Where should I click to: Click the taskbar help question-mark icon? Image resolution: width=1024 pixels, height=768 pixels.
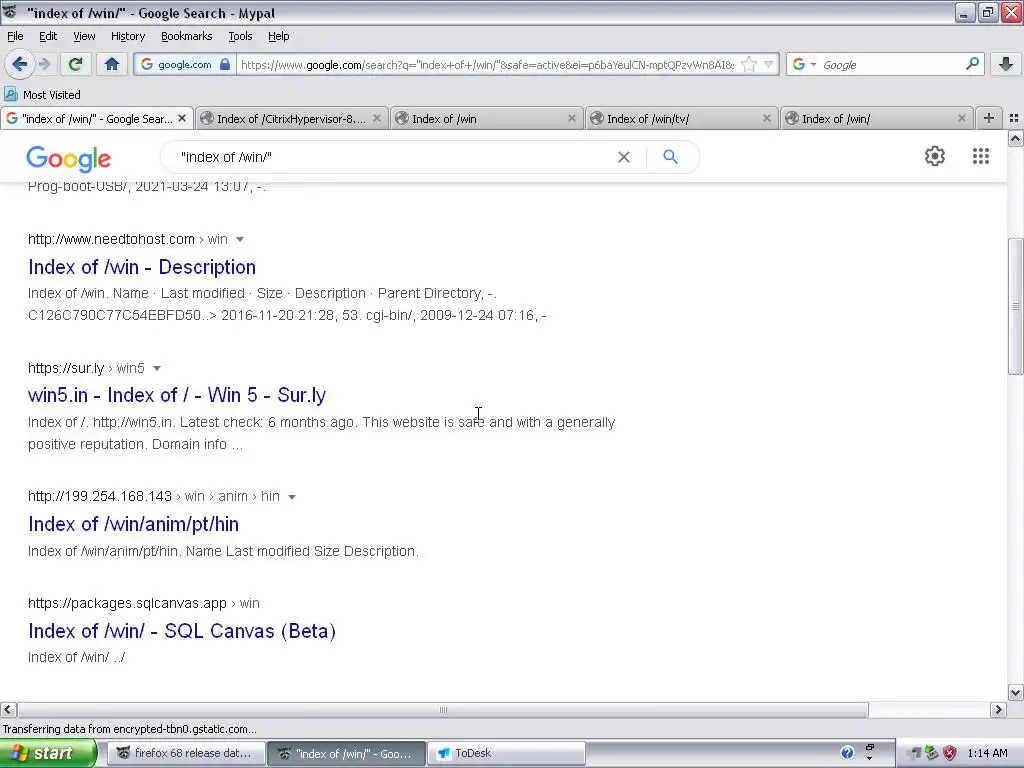[x=847, y=753]
